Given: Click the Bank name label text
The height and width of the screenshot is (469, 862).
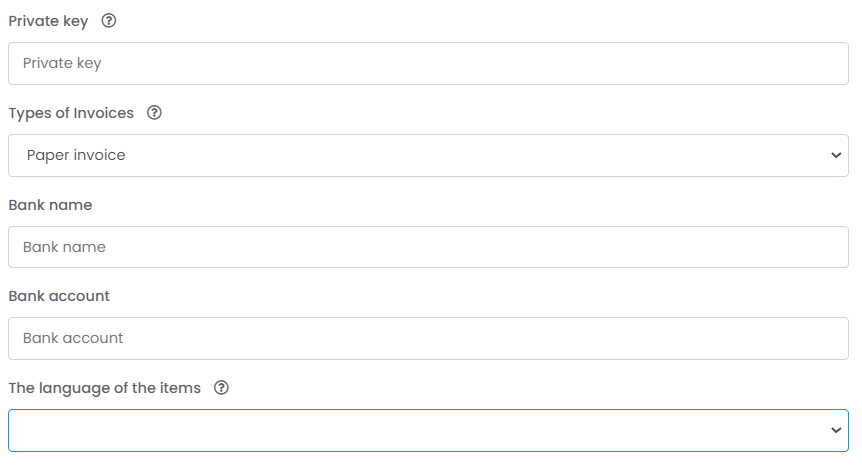Looking at the screenshot, I should pyautogui.click(x=50, y=205).
